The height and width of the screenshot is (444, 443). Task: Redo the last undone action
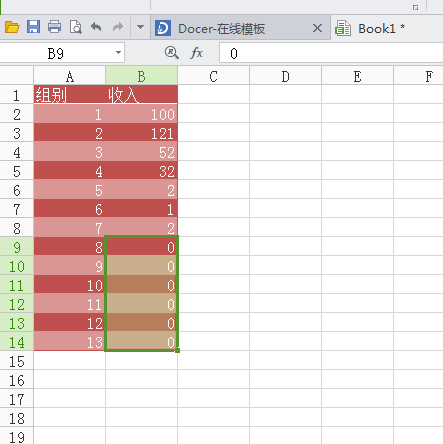[118, 27]
